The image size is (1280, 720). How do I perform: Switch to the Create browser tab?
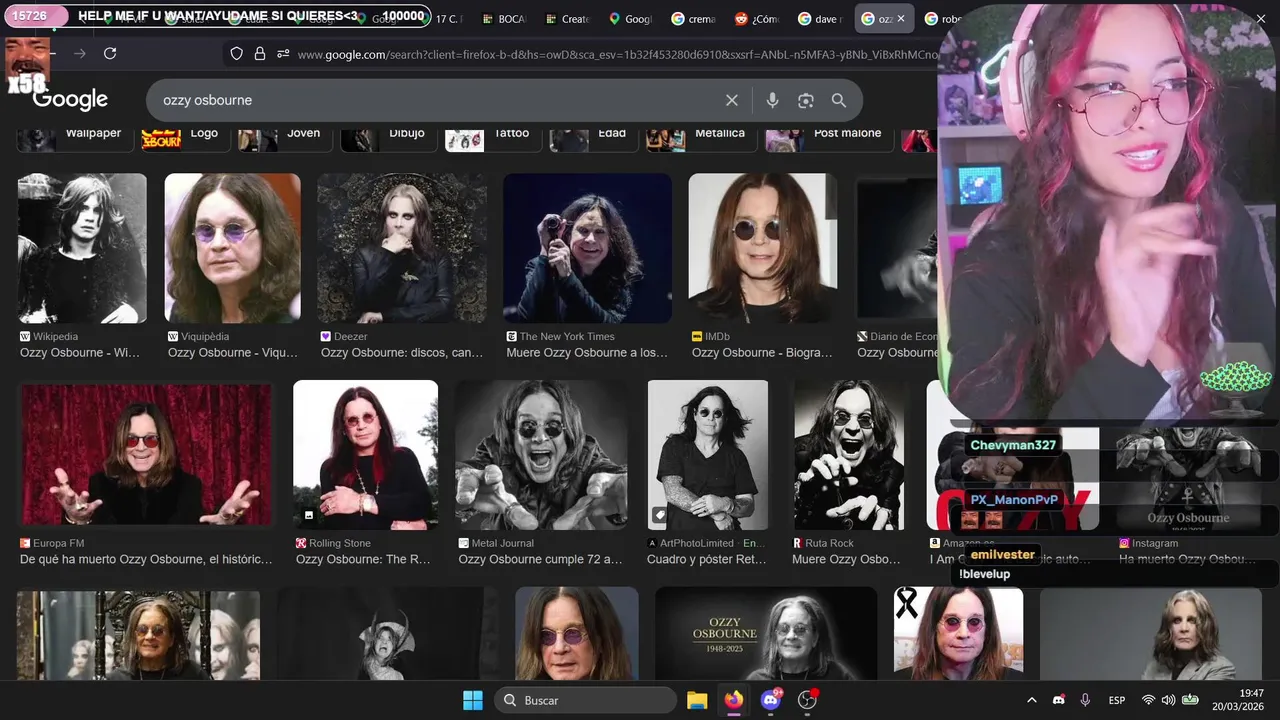click(569, 18)
